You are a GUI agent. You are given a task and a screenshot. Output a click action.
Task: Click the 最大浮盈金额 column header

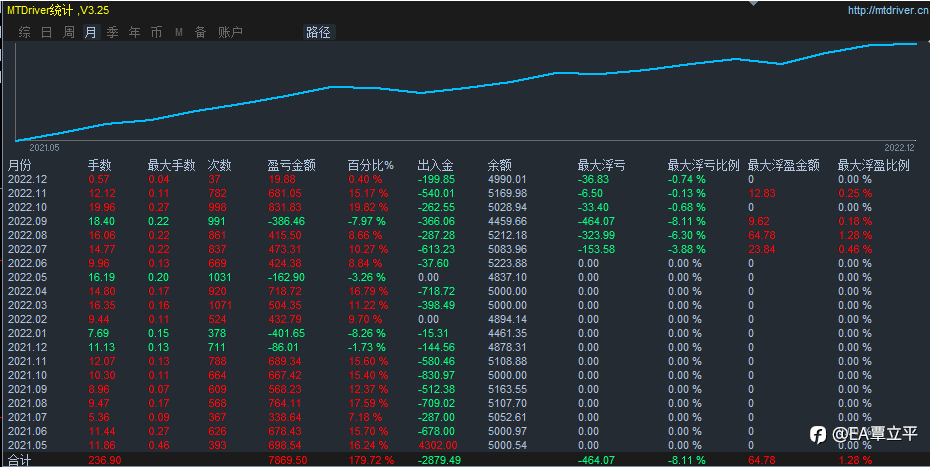pos(784,165)
